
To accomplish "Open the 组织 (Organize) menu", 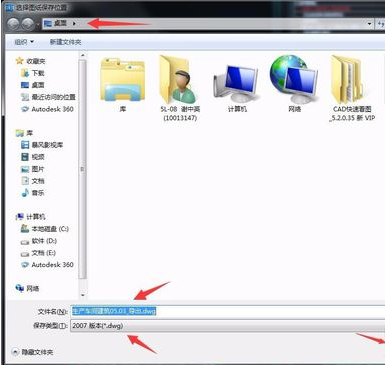I will pyautogui.click(x=24, y=42).
